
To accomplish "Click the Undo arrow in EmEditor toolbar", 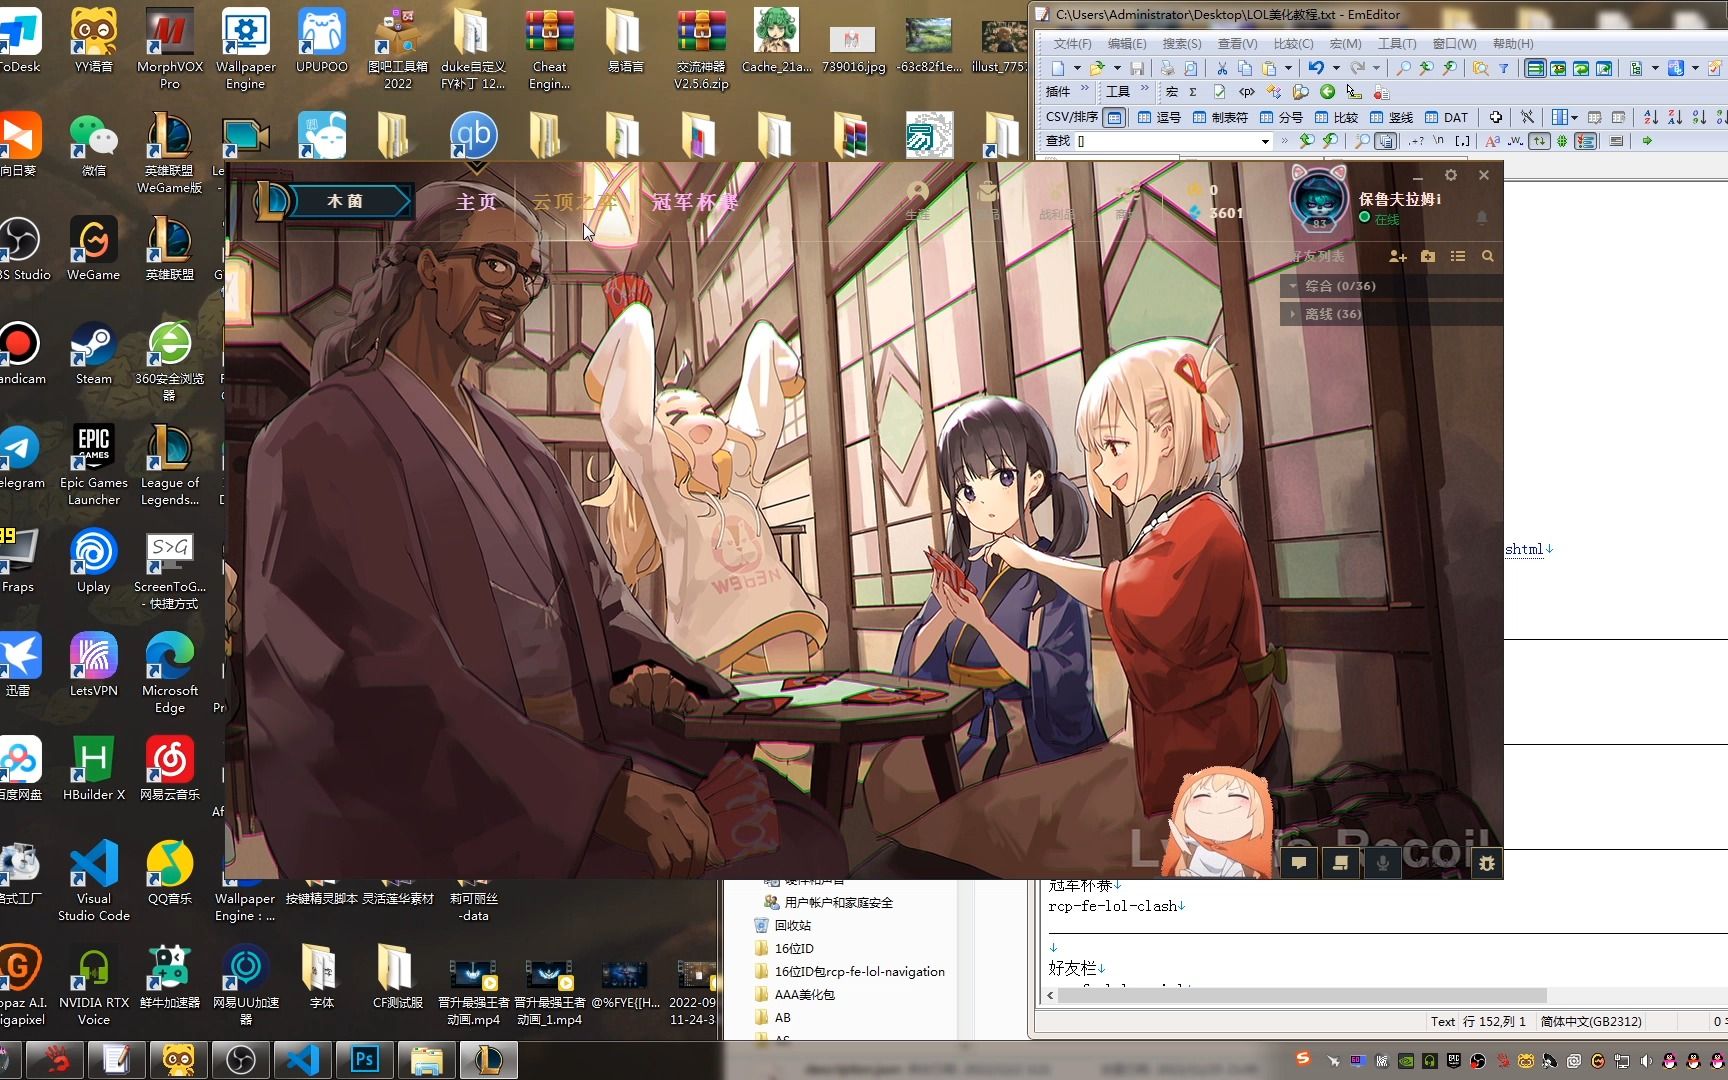I will tap(1316, 68).
